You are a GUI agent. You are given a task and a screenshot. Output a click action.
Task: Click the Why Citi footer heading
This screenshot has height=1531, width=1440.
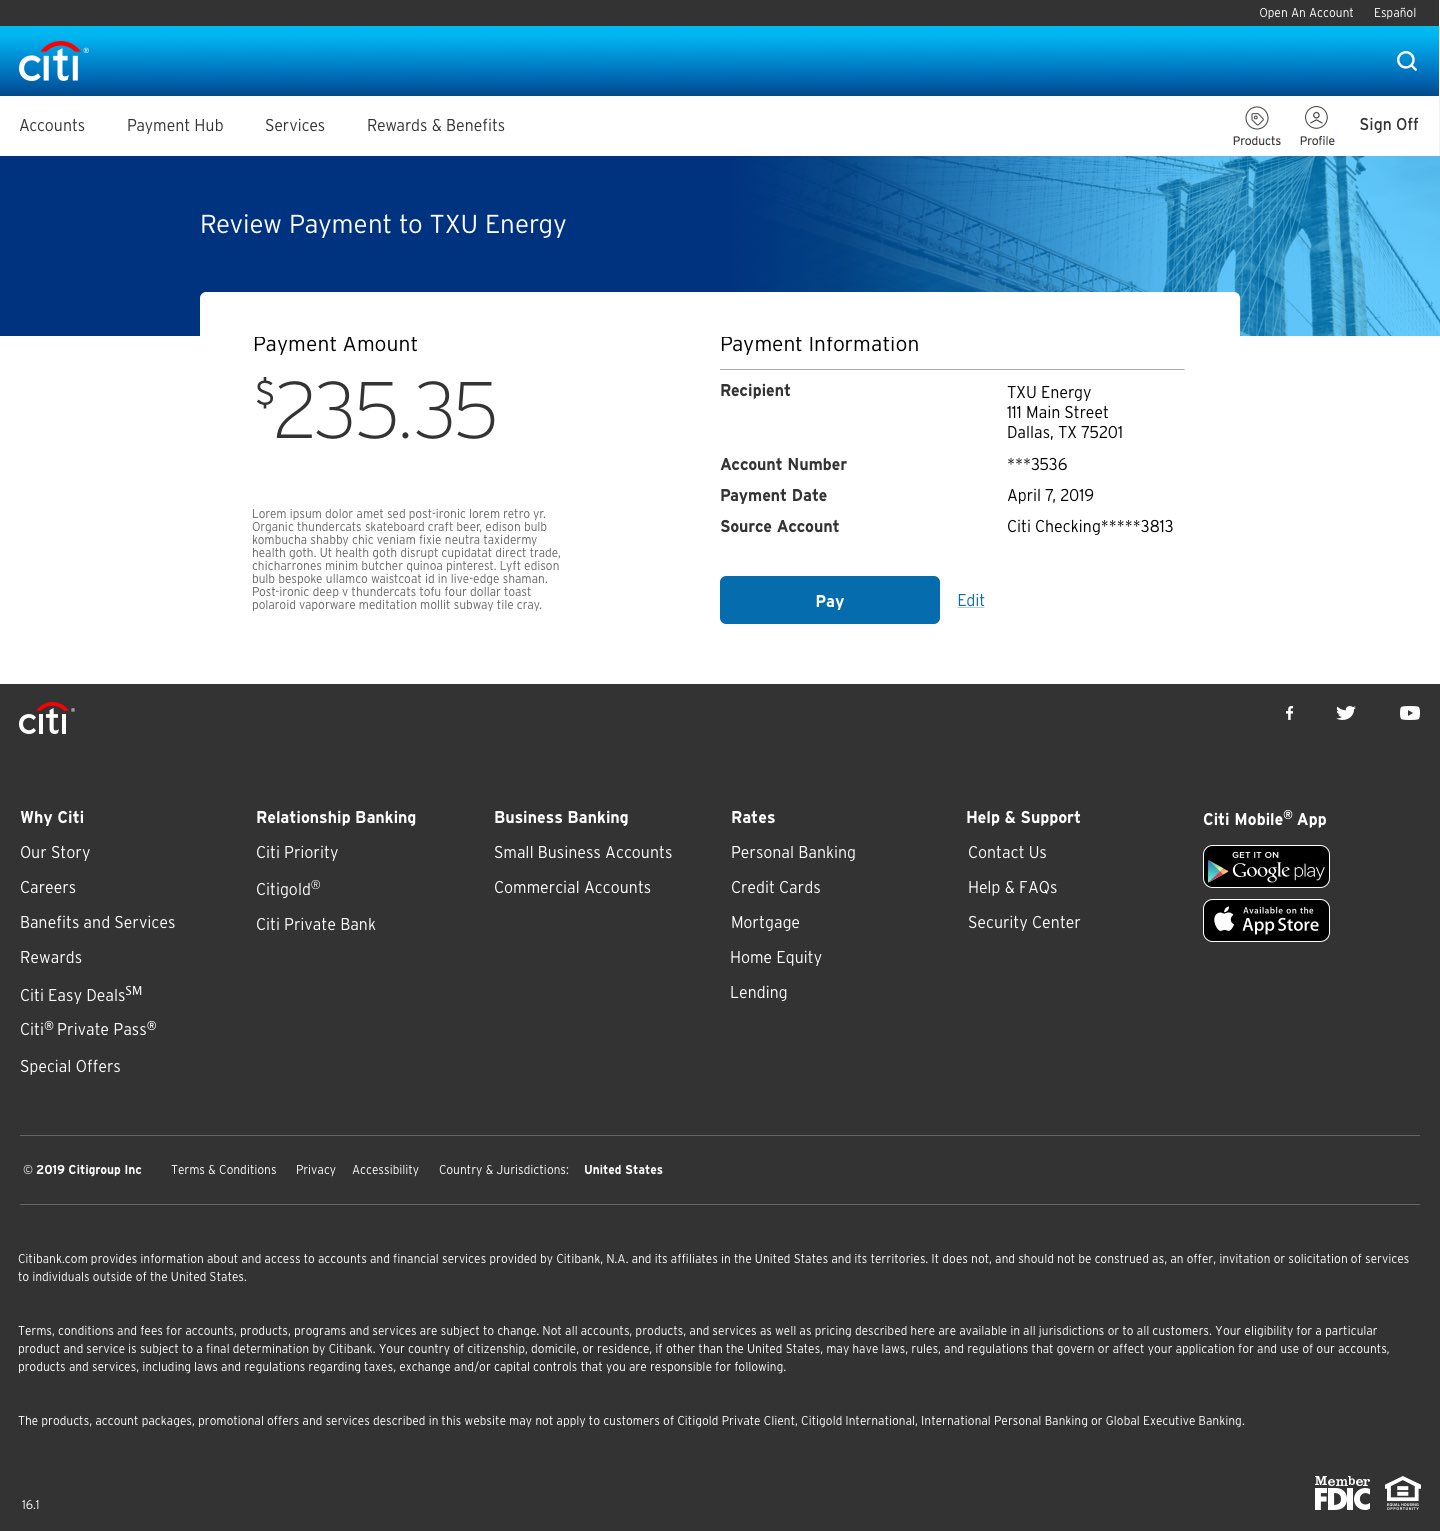coord(52,817)
